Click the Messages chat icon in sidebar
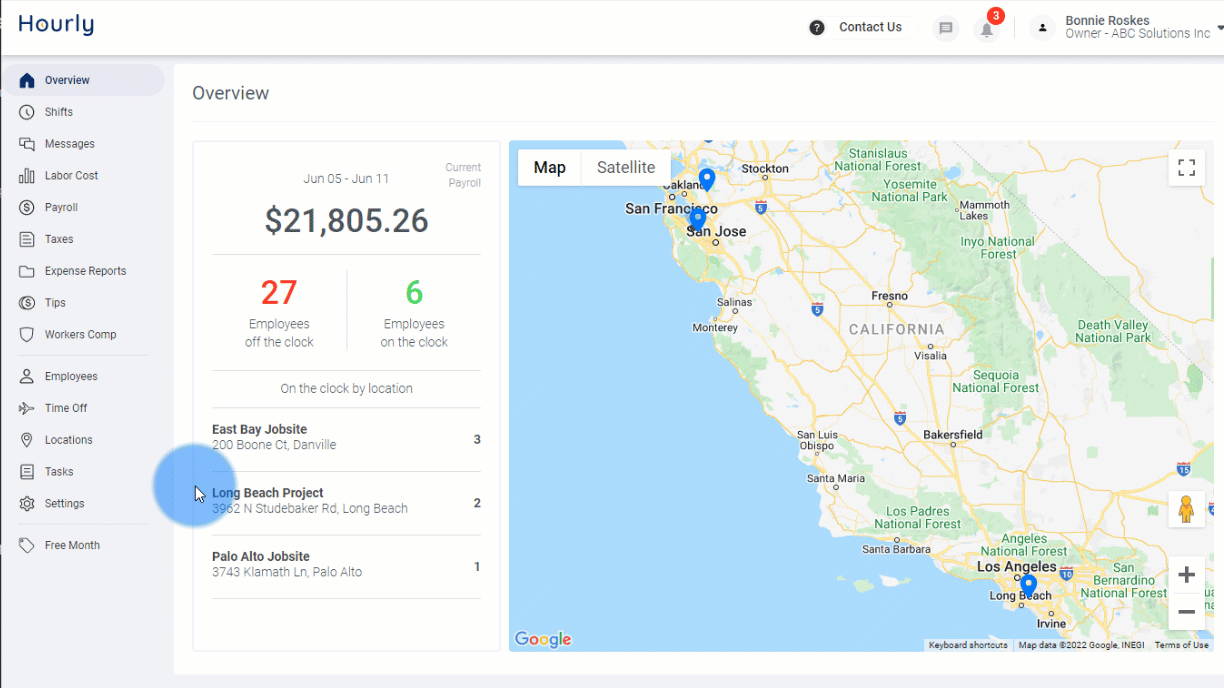The image size is (1224, 688). tap(27, 144)
